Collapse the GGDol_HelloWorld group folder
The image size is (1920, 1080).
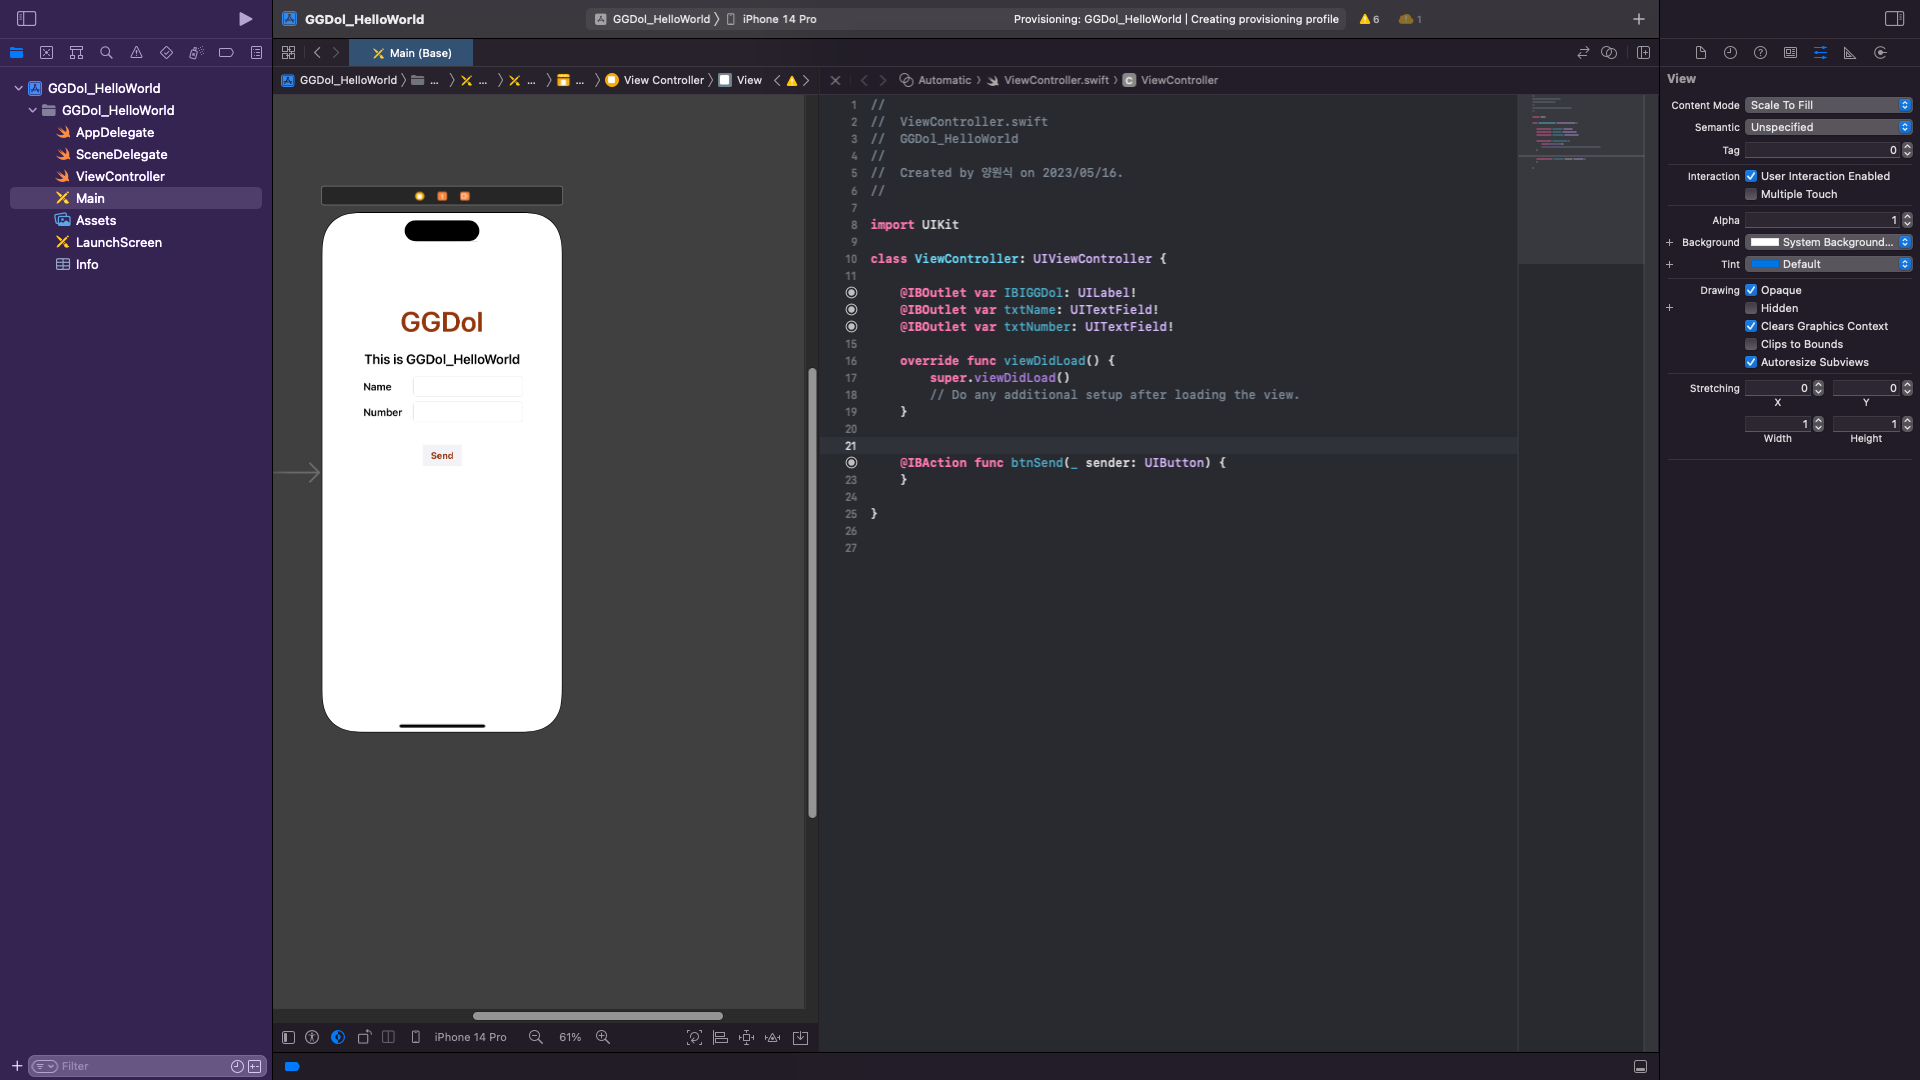33,110
